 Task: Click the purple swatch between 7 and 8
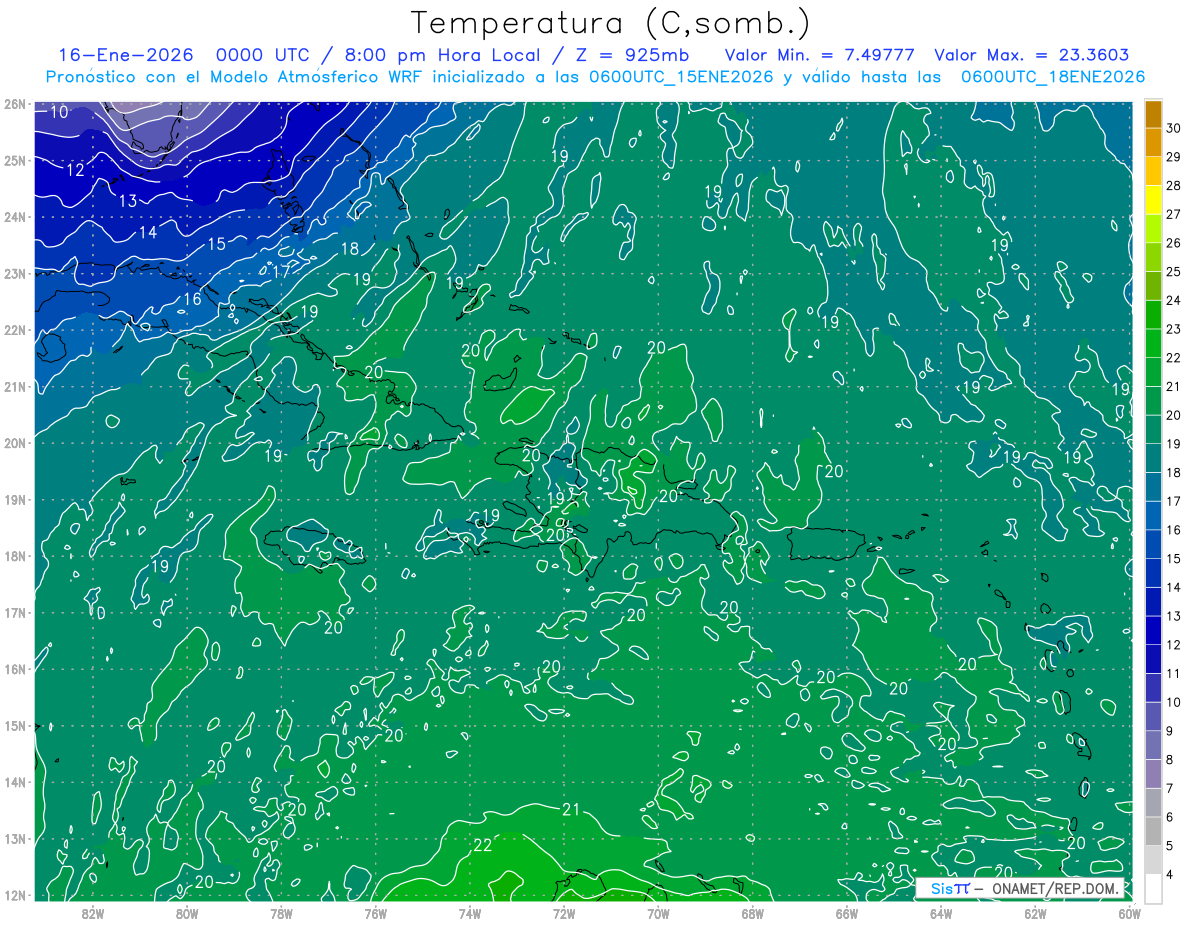point(1153,774)
